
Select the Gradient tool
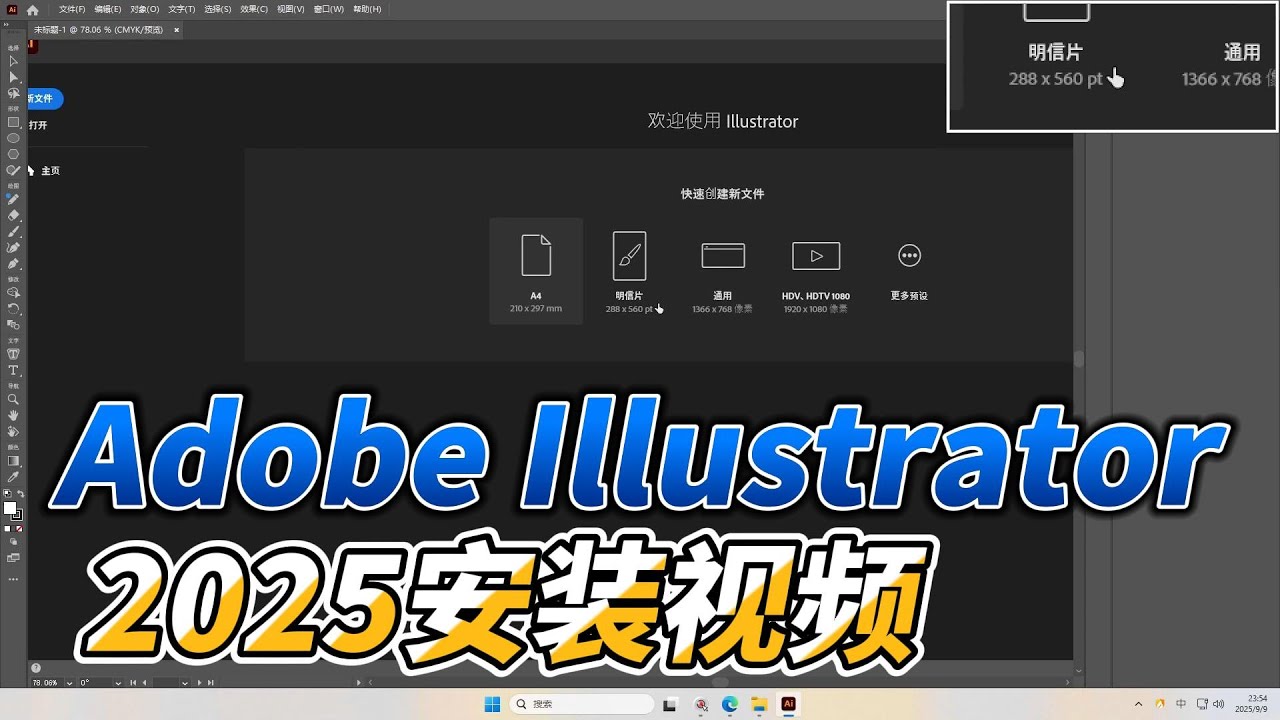(x=13, y=461)
